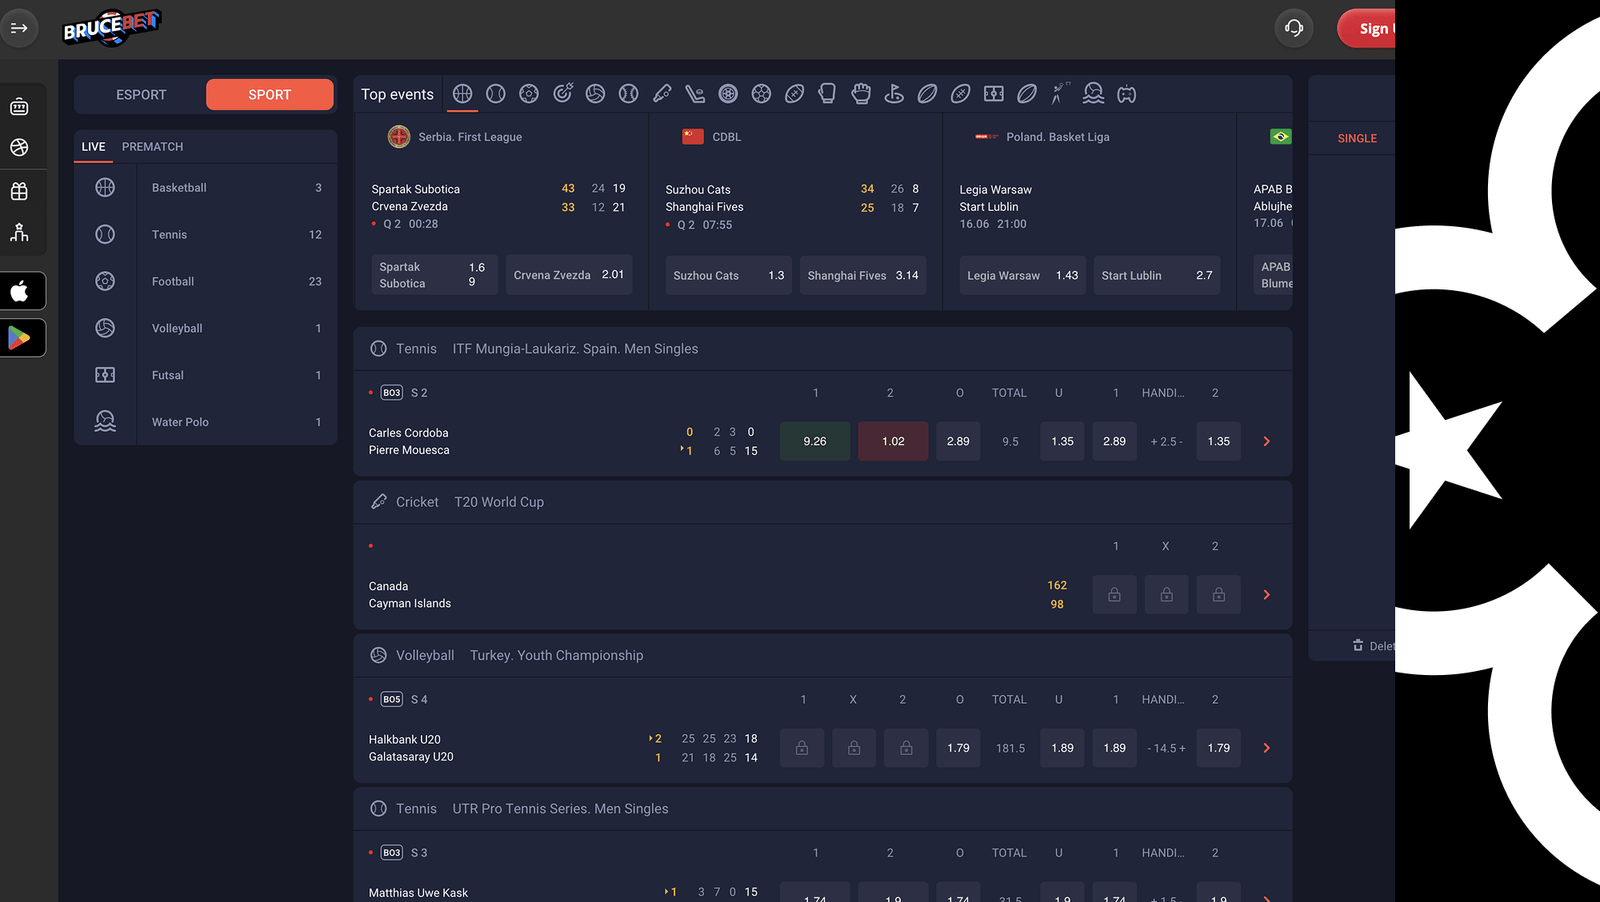Screen dimensions: 1600x902
Task: Switch to the SPORT toggle
Action: 269,95
